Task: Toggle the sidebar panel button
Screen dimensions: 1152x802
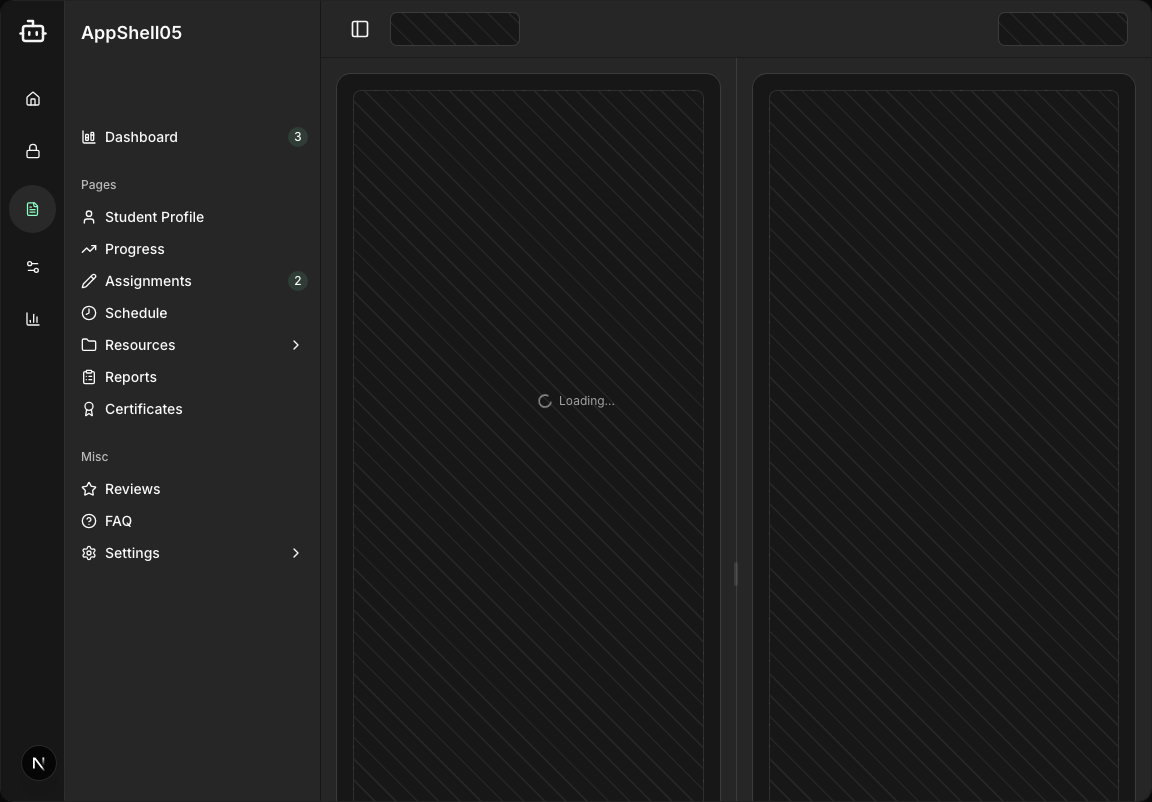Action: (360, 30)
